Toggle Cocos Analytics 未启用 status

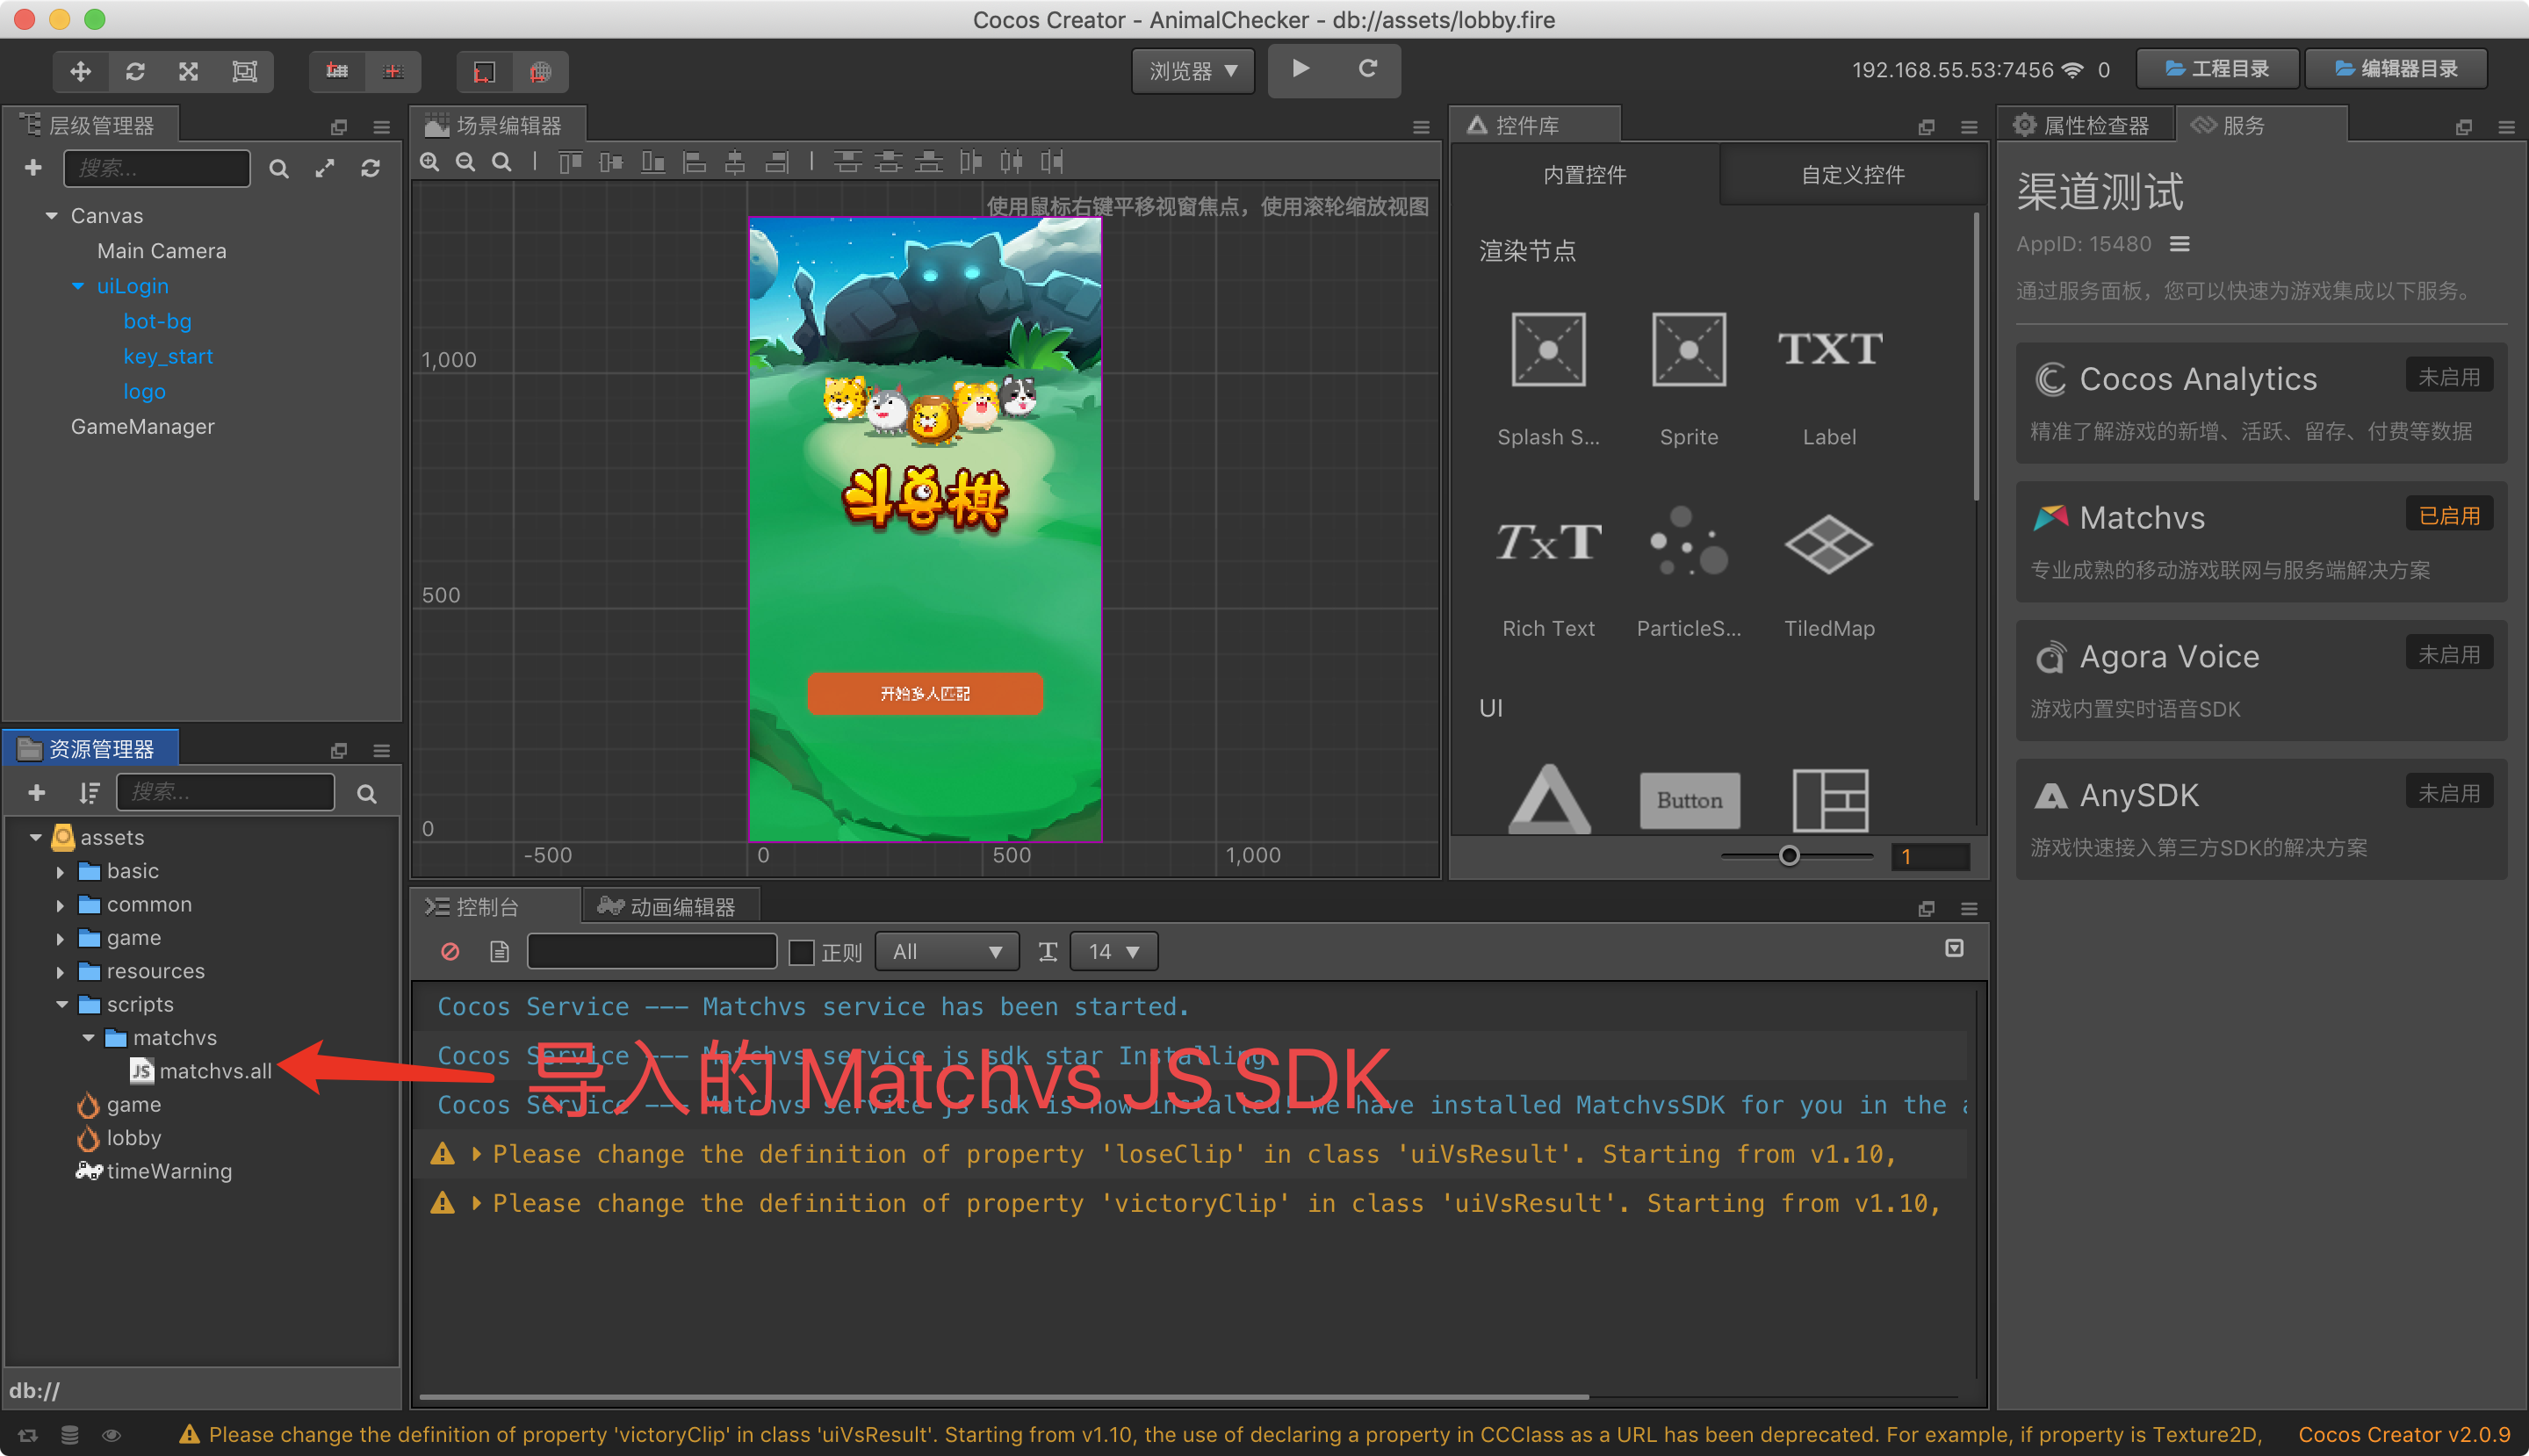coord(2447,377)
